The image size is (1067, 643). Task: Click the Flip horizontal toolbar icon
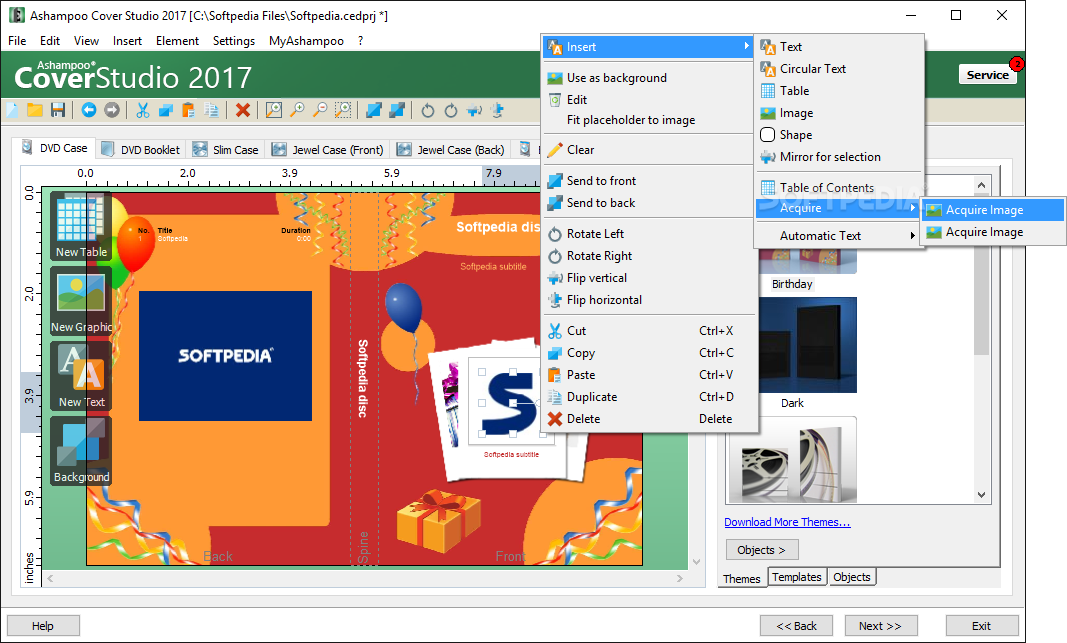(497, 110)
